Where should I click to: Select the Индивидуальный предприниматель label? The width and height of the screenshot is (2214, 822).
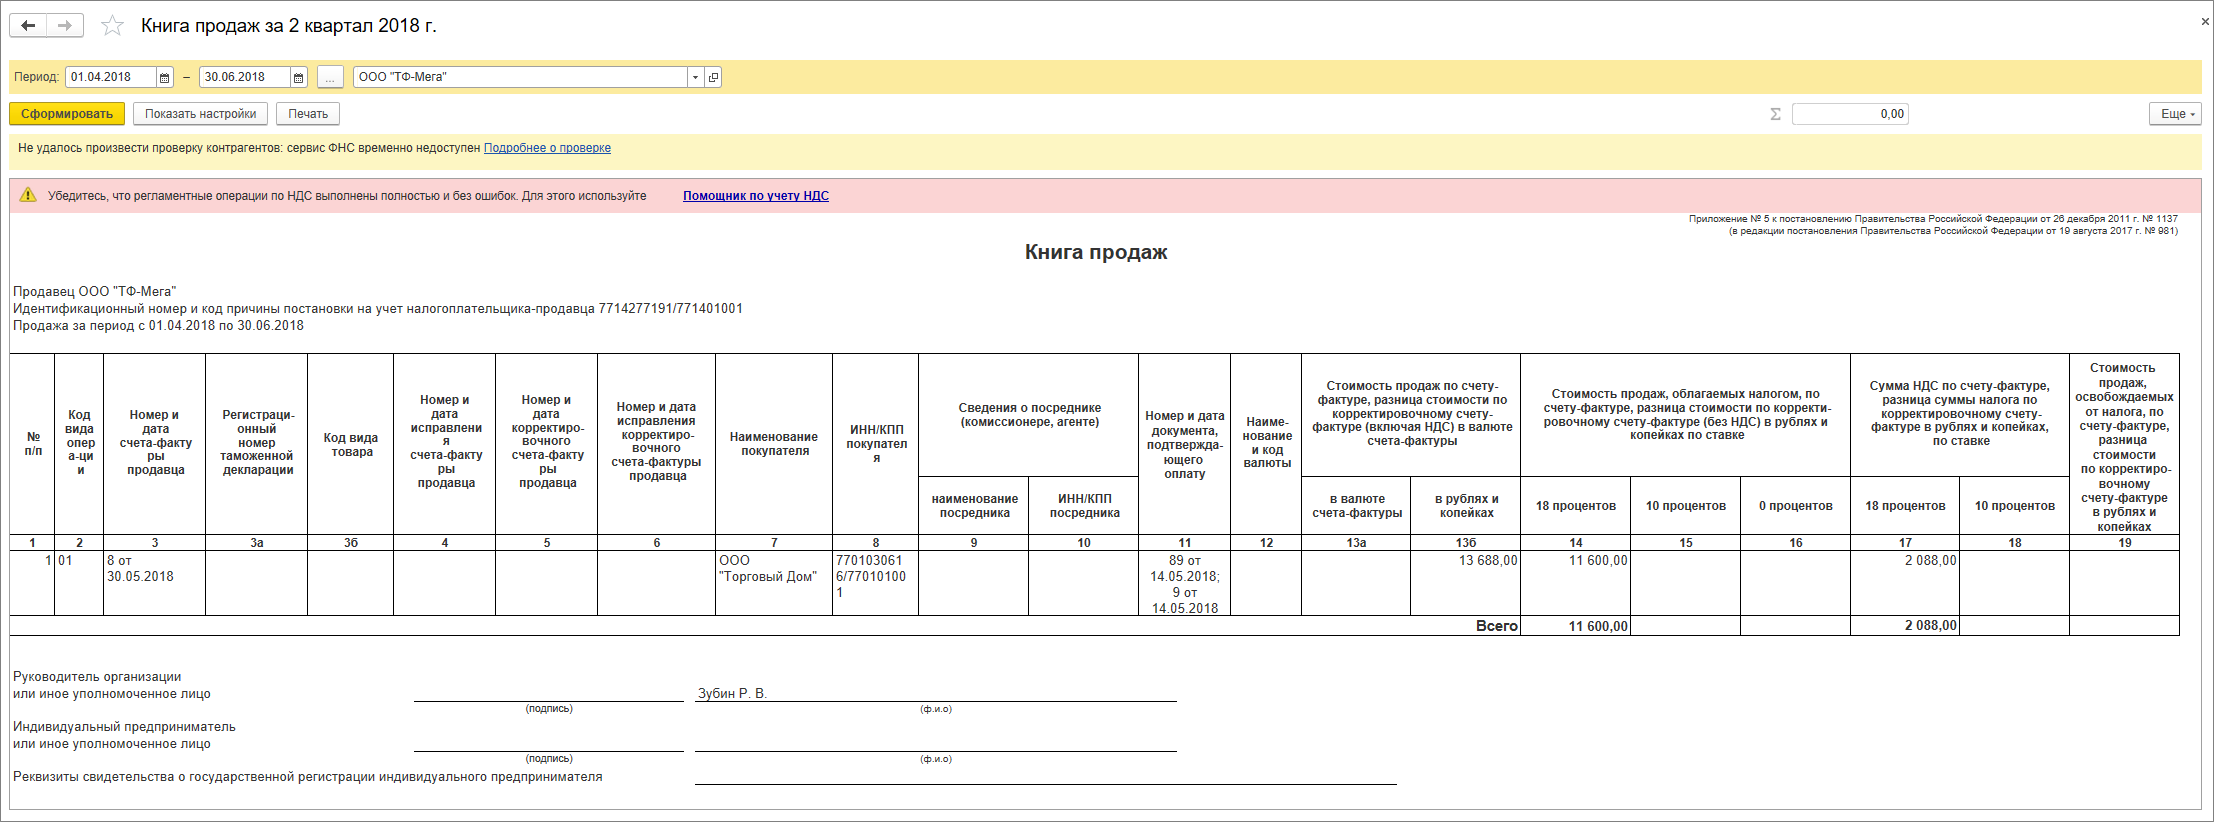(x=124, y=727)
